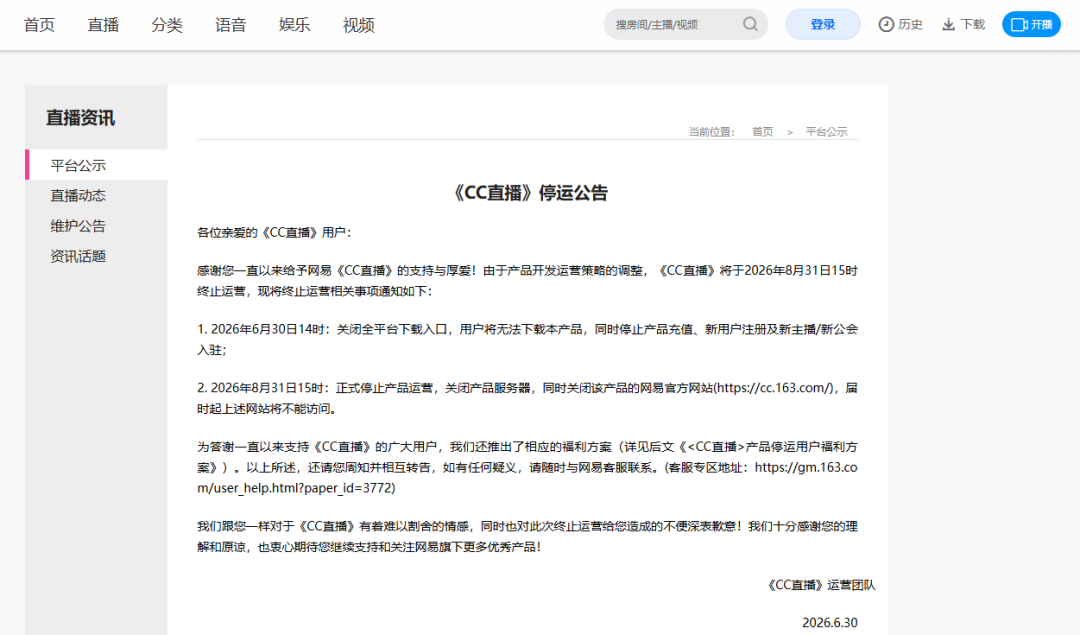Image resolution: width=1080 pixels, height=635 pixels.
Task: Click the 直播资讯 sidebar heading
Action: [81, 118]
